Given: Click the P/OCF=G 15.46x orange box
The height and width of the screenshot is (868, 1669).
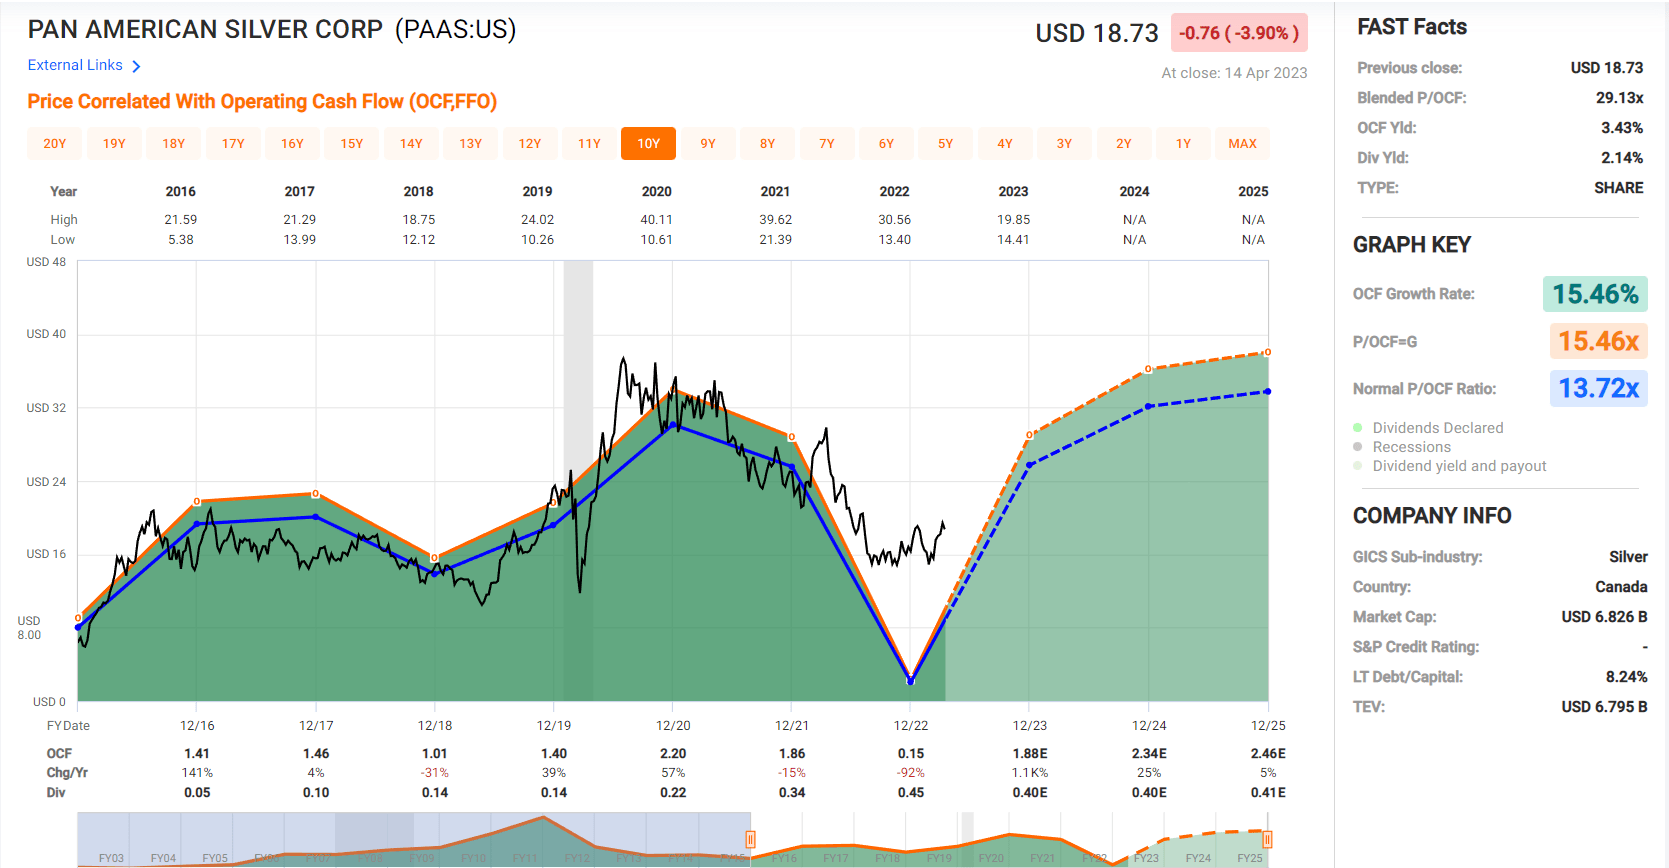Looking at the screenshot, I should (x=1598, y=341).
